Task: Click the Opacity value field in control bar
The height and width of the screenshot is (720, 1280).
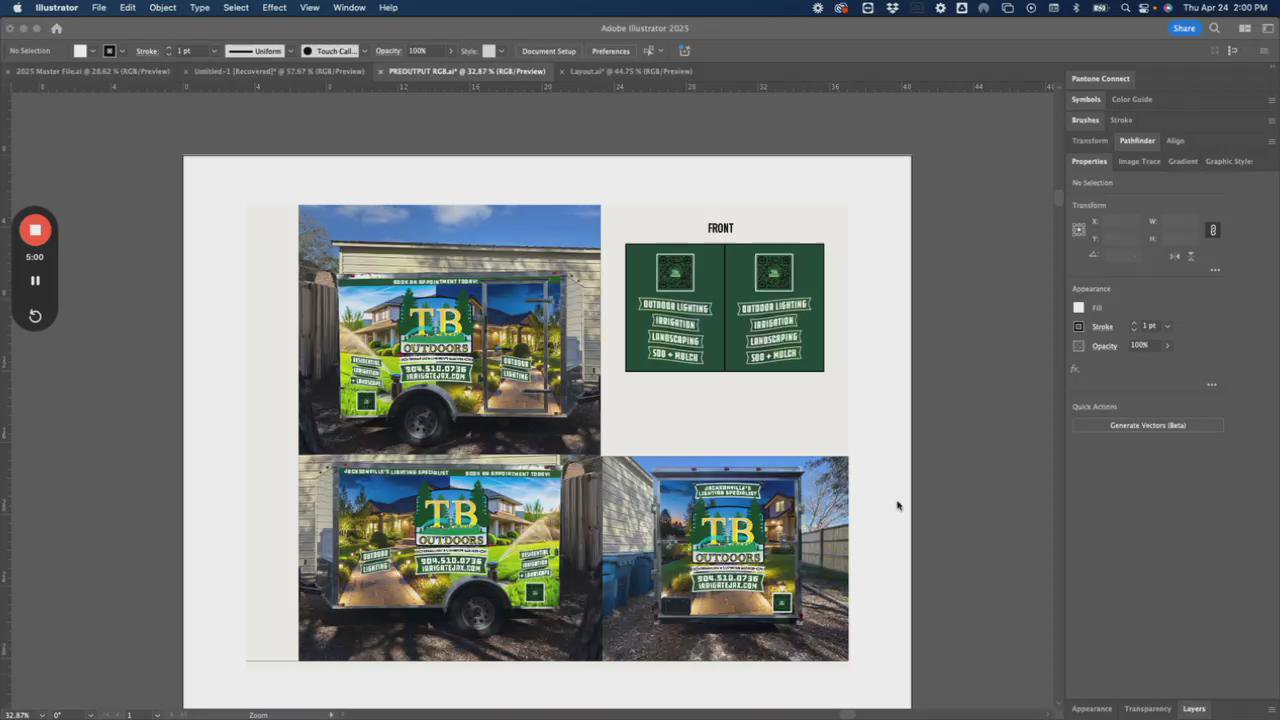Action: point(424,51)
